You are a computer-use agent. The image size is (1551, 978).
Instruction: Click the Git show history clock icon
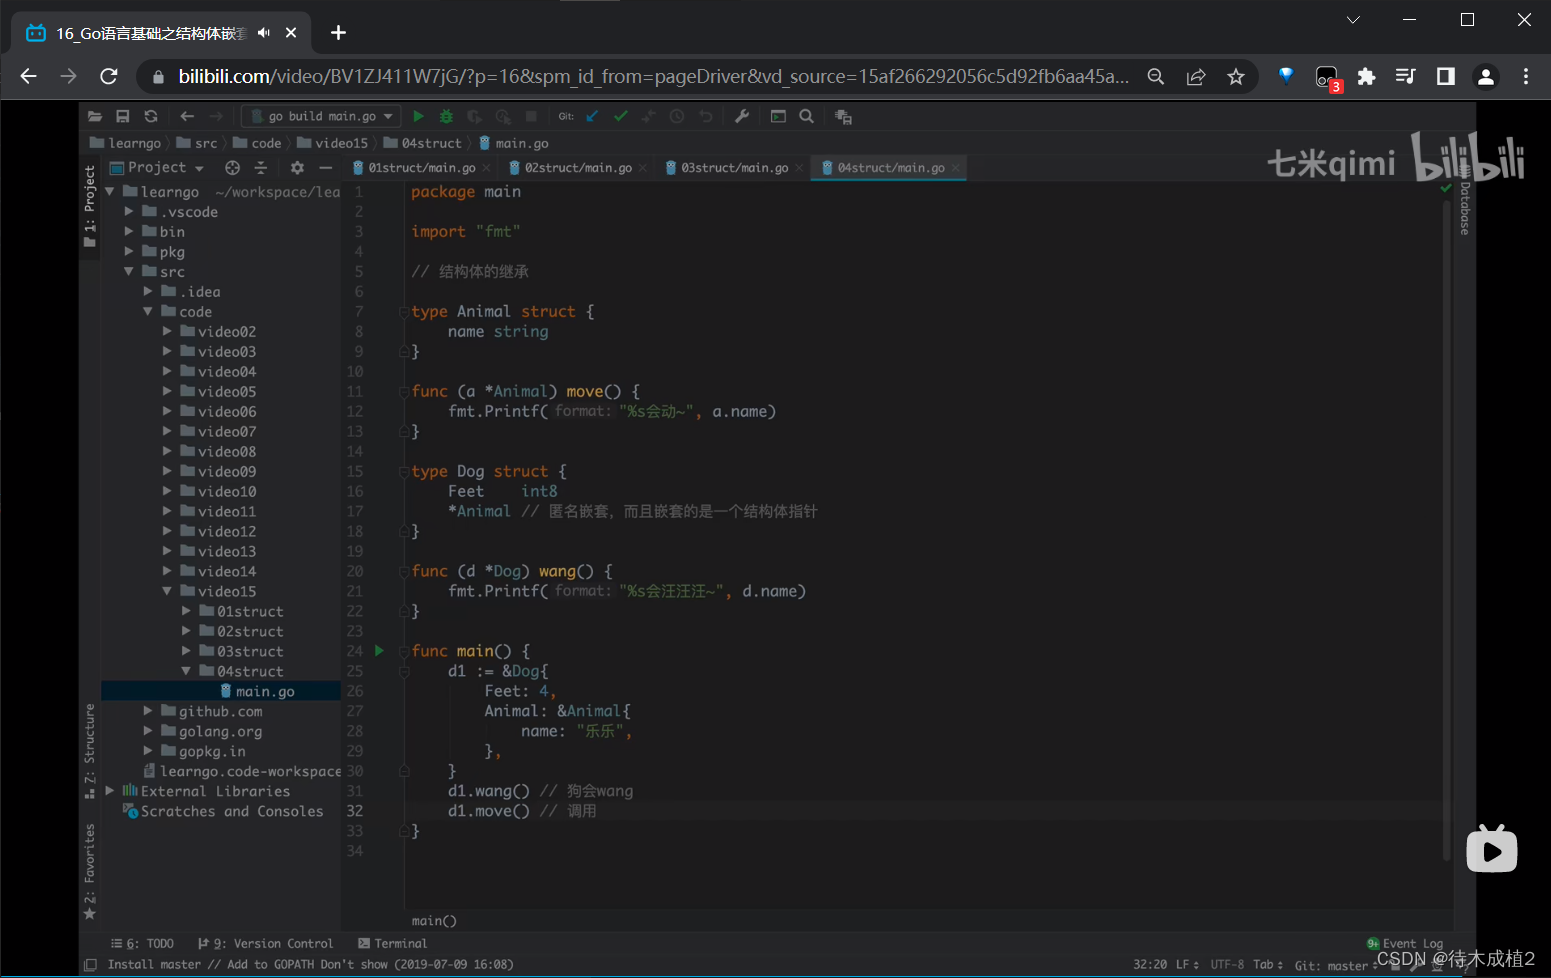point(677,116)
